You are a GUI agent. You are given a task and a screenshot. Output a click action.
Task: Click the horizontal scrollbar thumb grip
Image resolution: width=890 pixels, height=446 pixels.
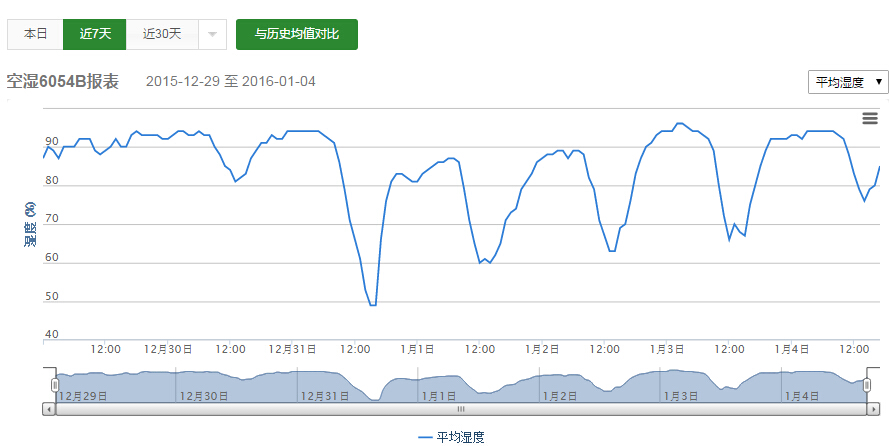pos(461,409)
